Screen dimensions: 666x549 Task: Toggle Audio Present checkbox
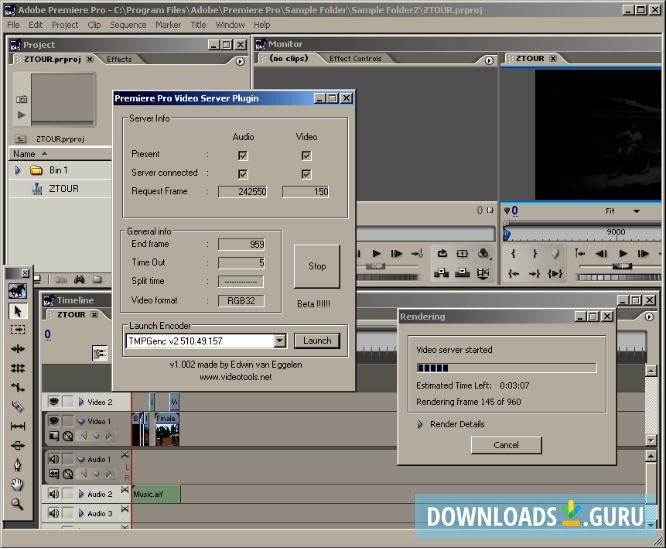point(243,155)
